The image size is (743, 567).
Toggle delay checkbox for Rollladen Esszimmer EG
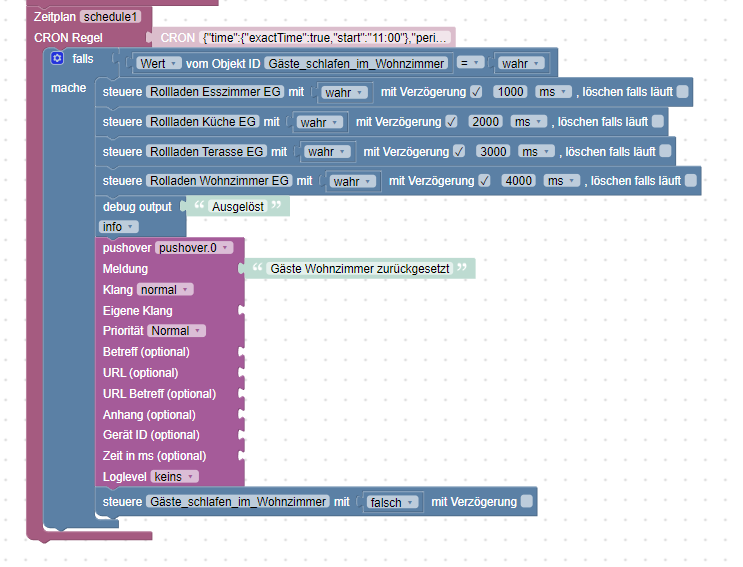476,92
